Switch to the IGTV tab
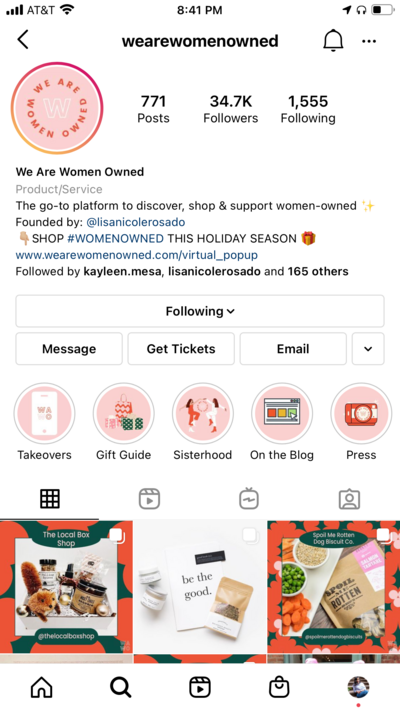400x711 pixels. pyautogui.click(x=249, y=499)
